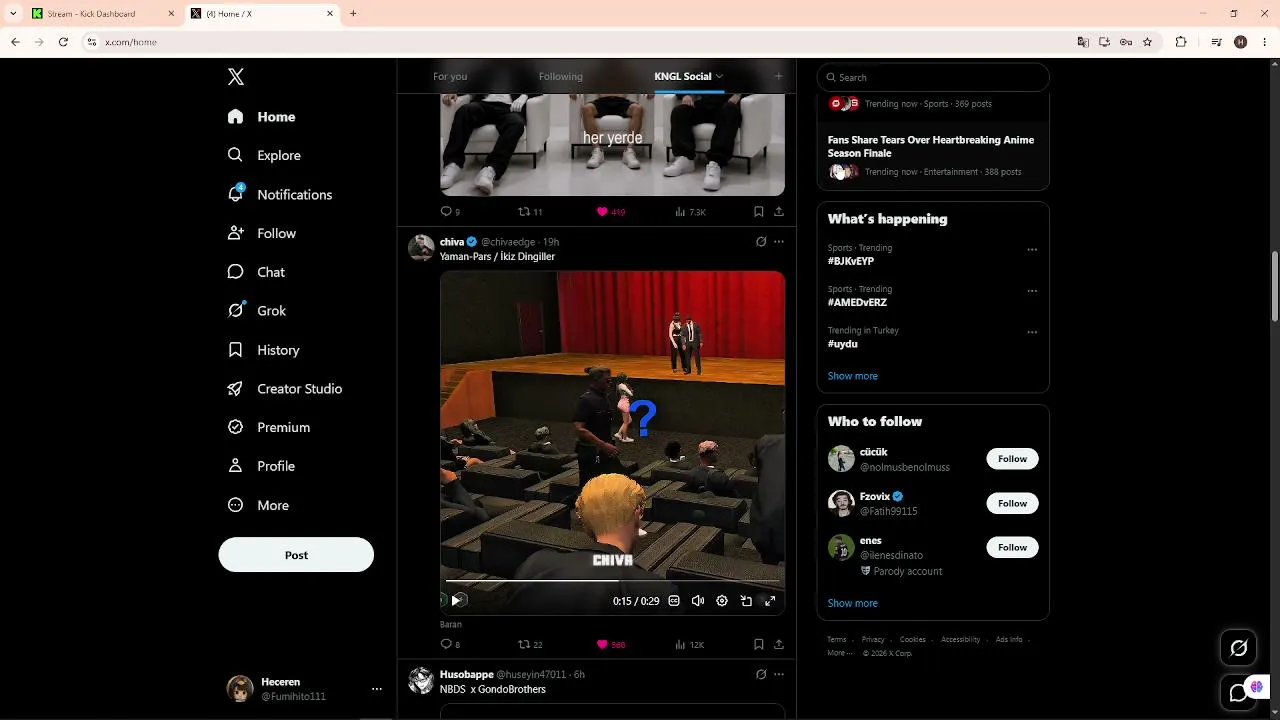The image size is (1280, 720).
Task: Open more options on Husobappe's post
Action: point(779,675)
